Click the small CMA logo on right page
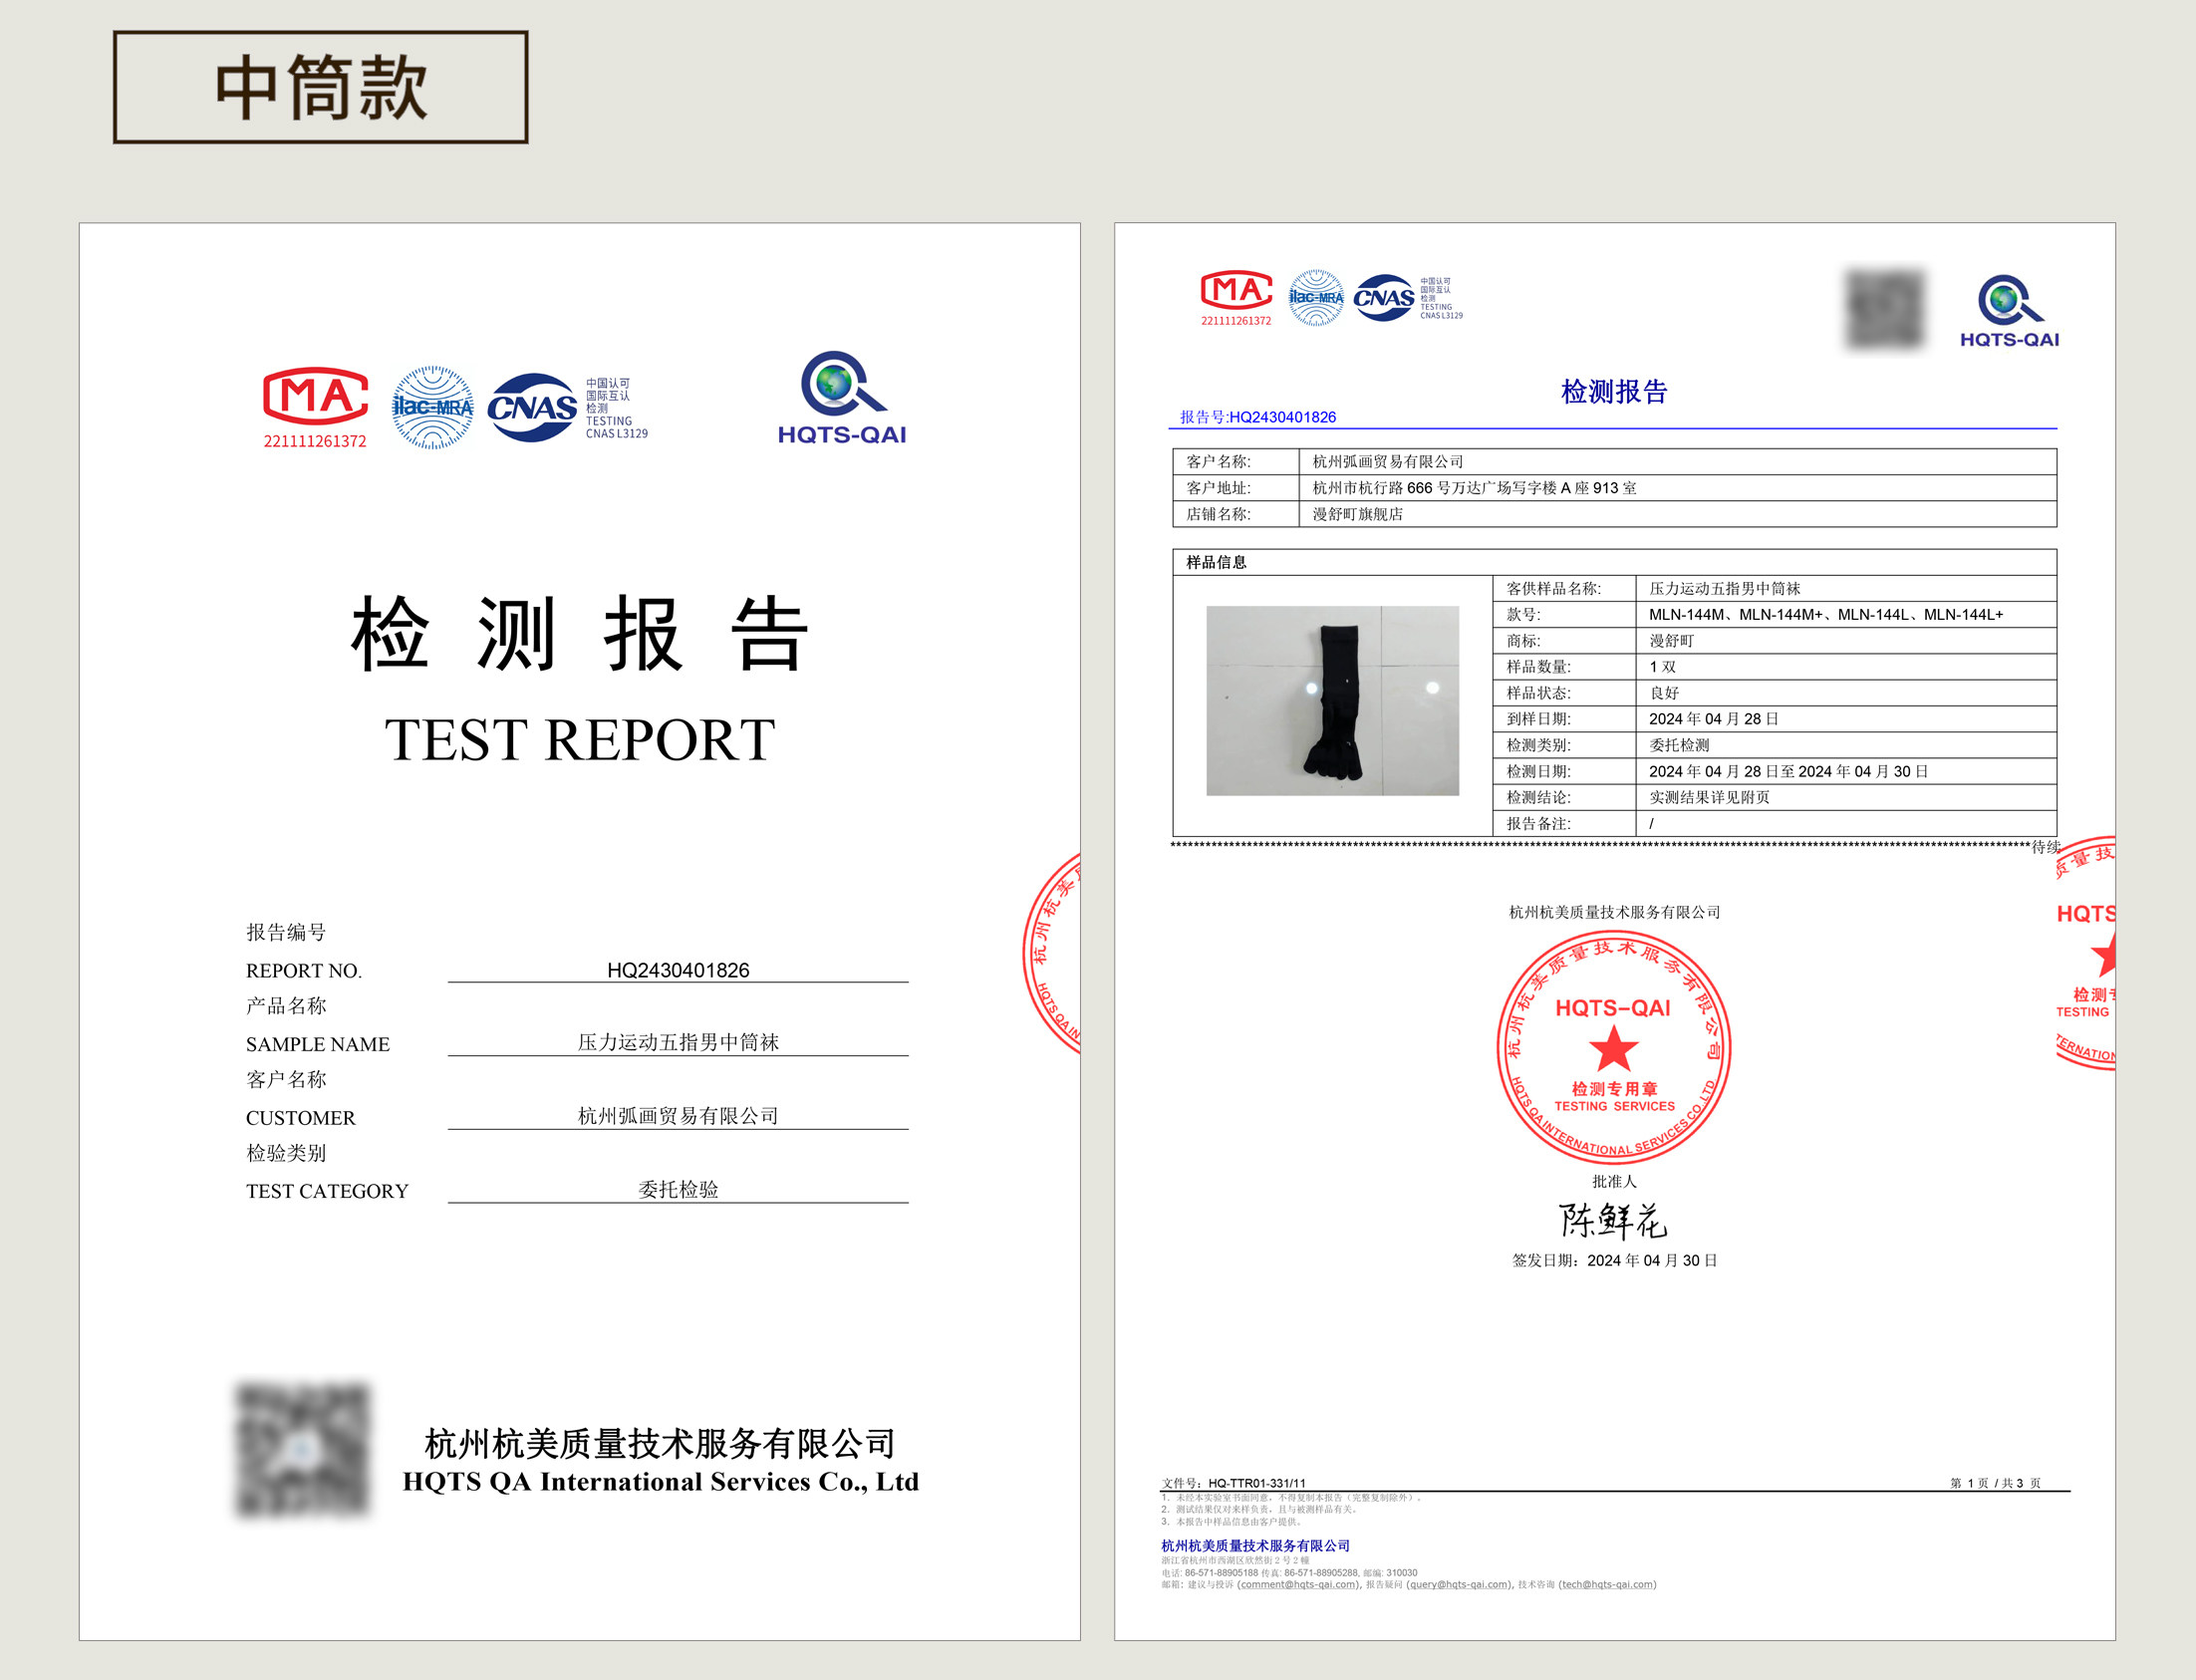This screenshot has width=2196, height=1680. coord(1236,291)
